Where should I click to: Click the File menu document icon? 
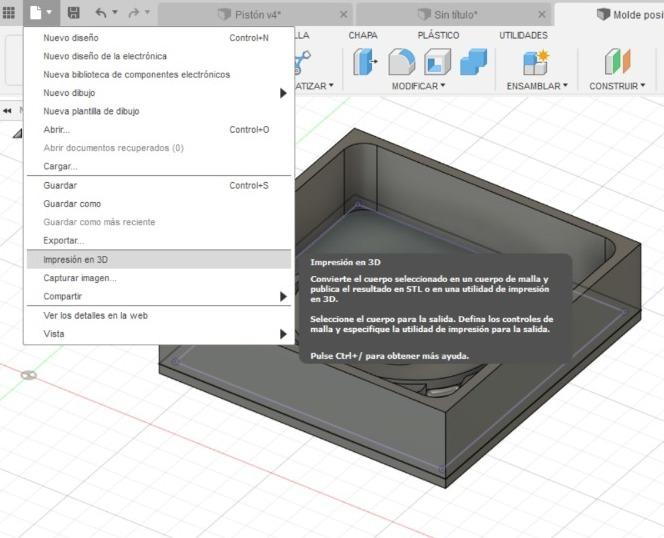pos(36,13)
